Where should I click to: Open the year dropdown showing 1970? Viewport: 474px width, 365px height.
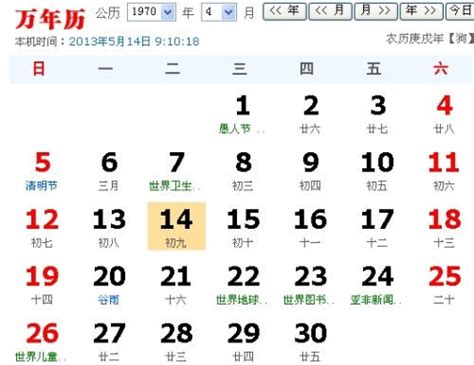tap(152, 12)
